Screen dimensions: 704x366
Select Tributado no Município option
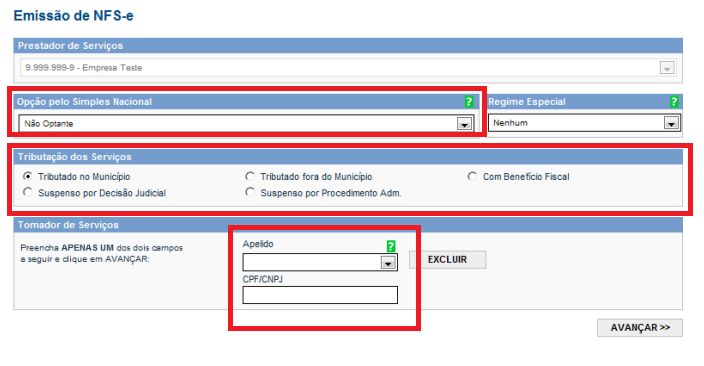pos(28,176)
